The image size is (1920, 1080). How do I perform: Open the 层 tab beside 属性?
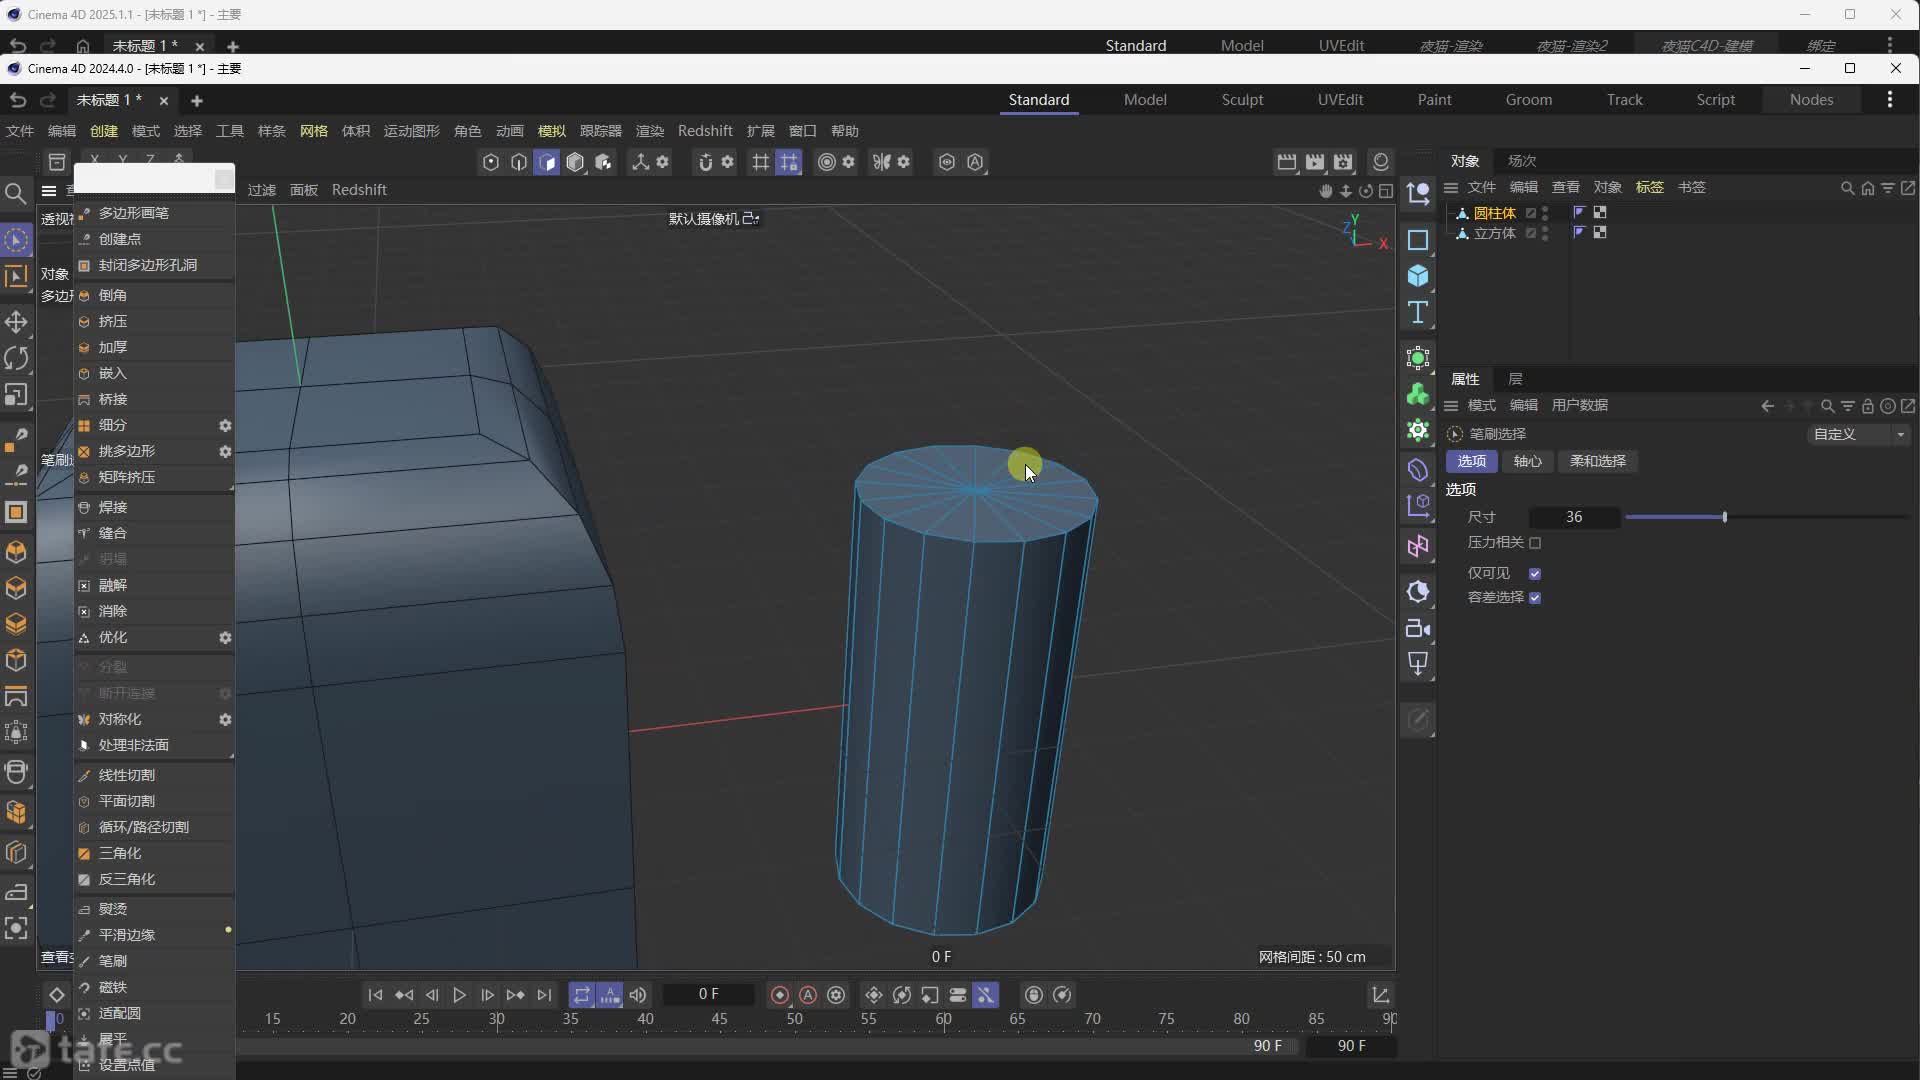pos(1515,379)
